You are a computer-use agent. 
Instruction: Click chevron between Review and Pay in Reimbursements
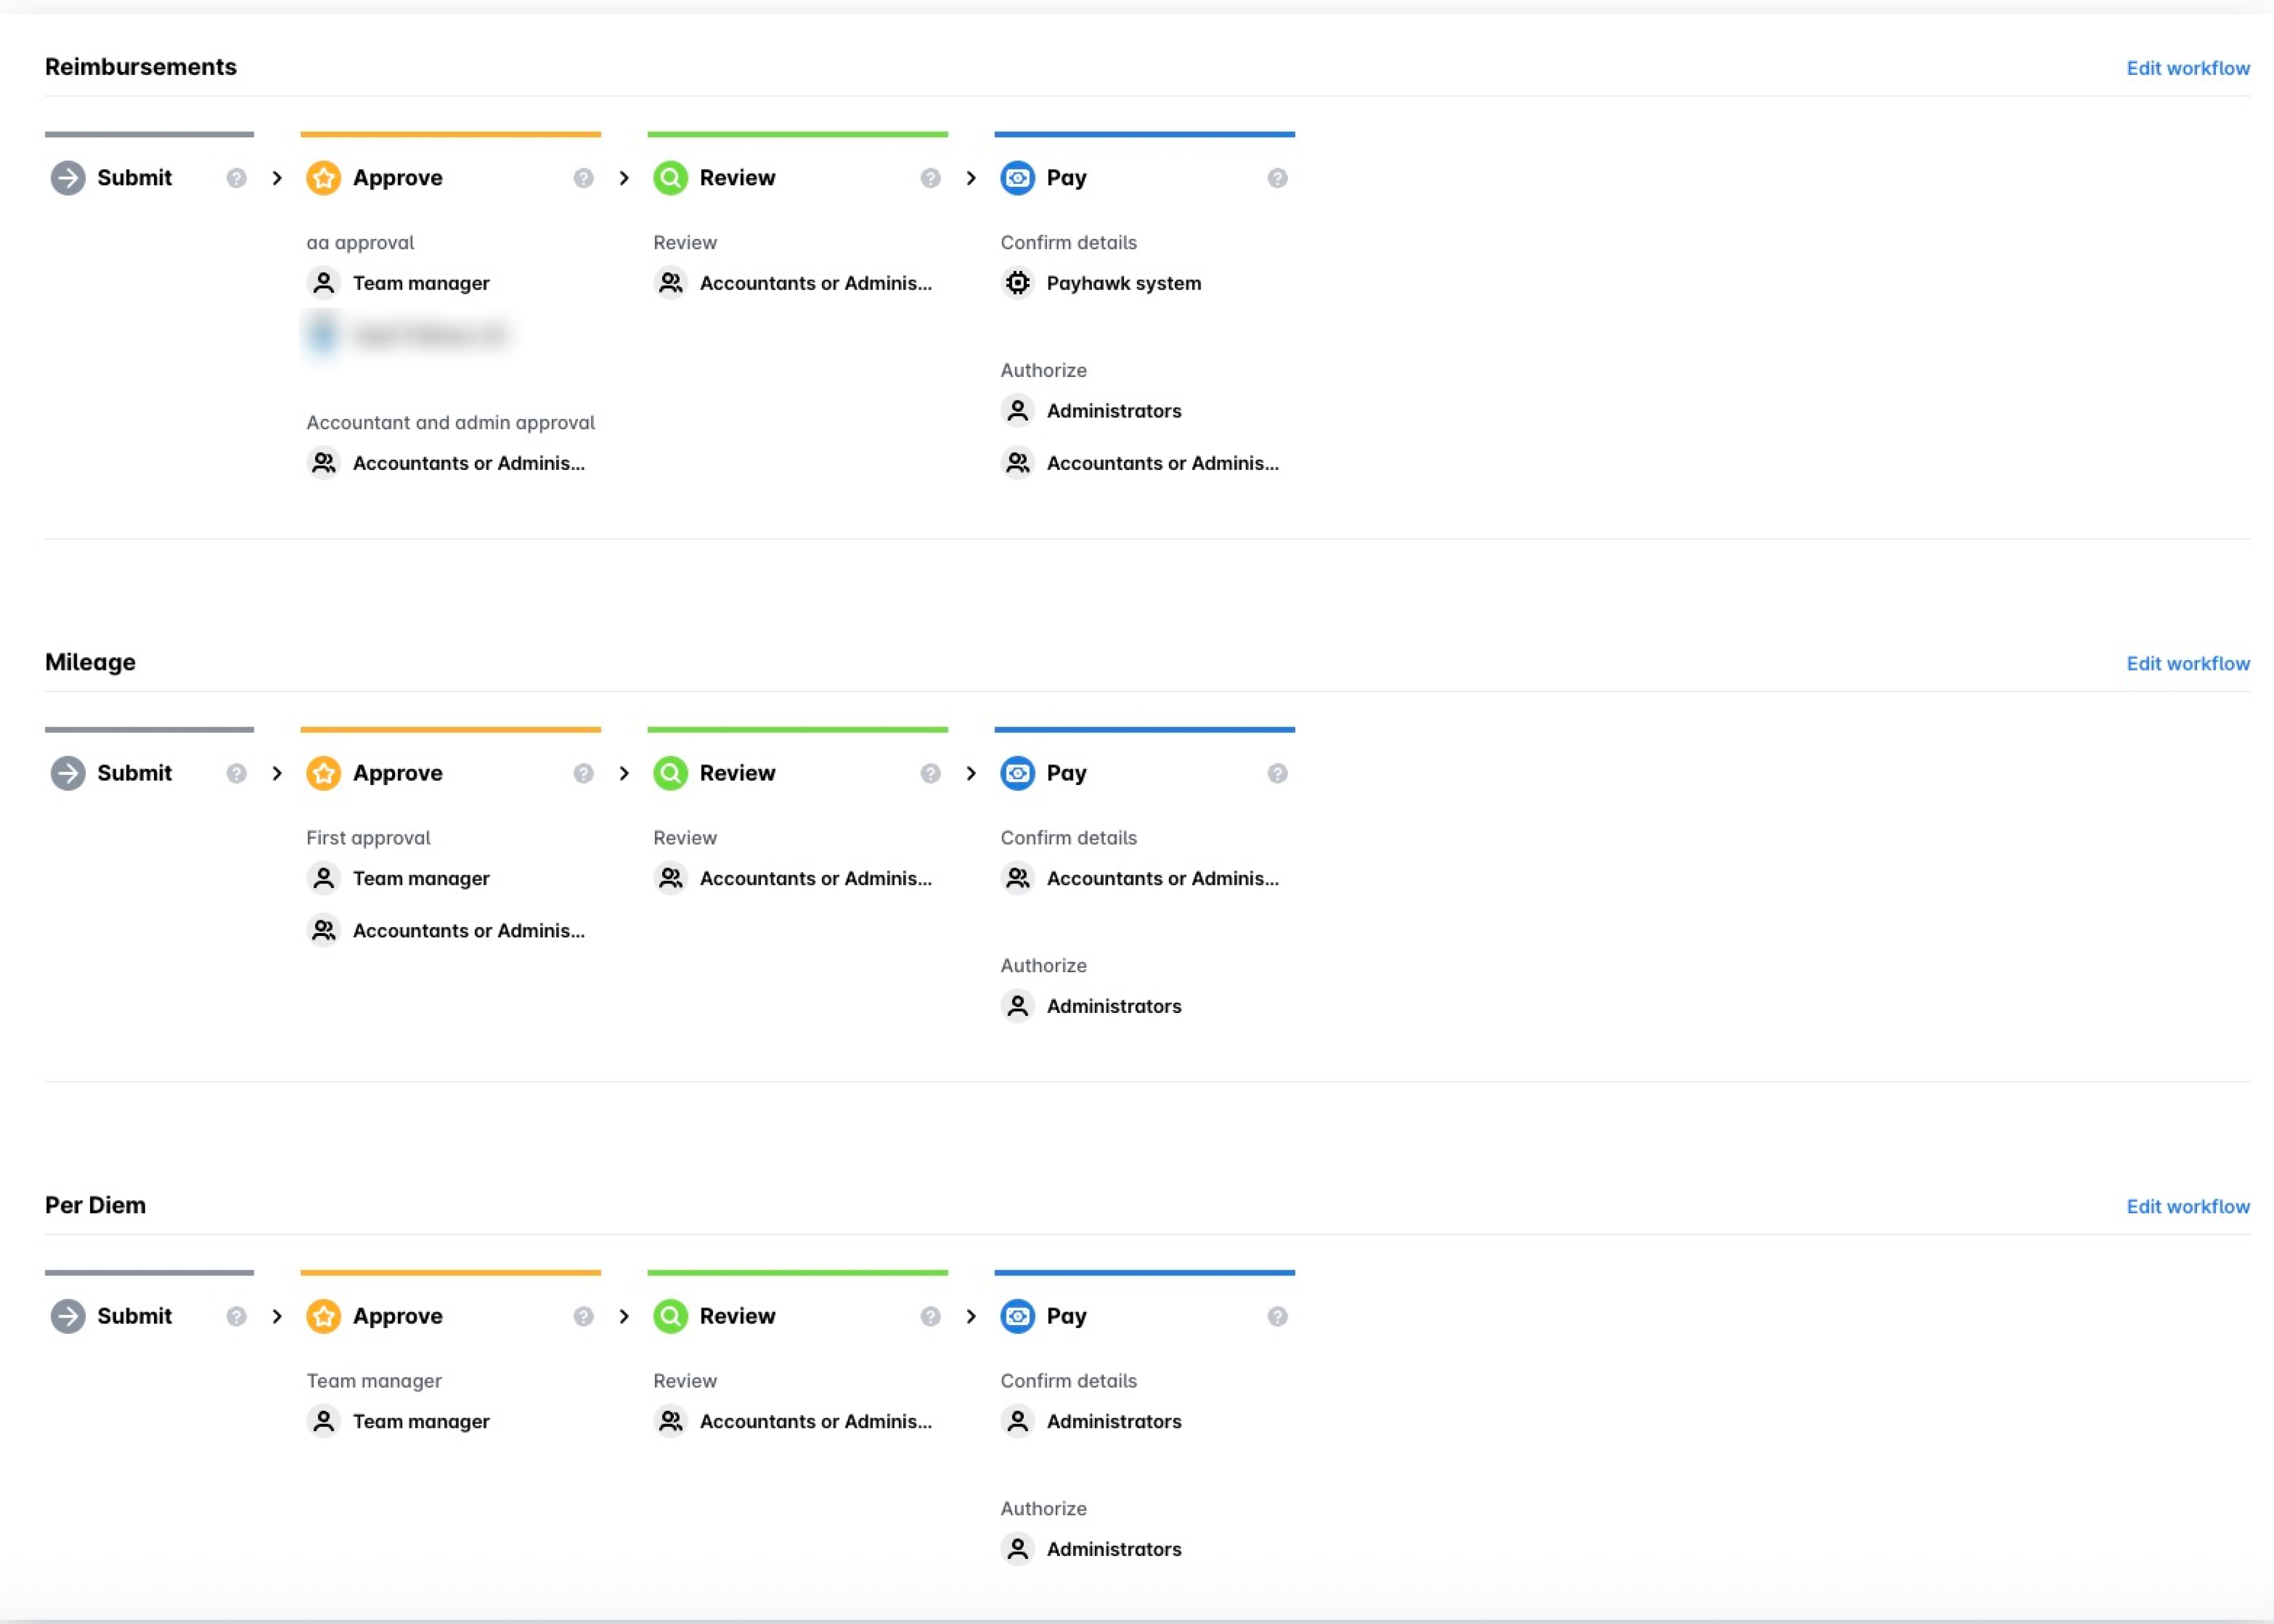(971, 178)
